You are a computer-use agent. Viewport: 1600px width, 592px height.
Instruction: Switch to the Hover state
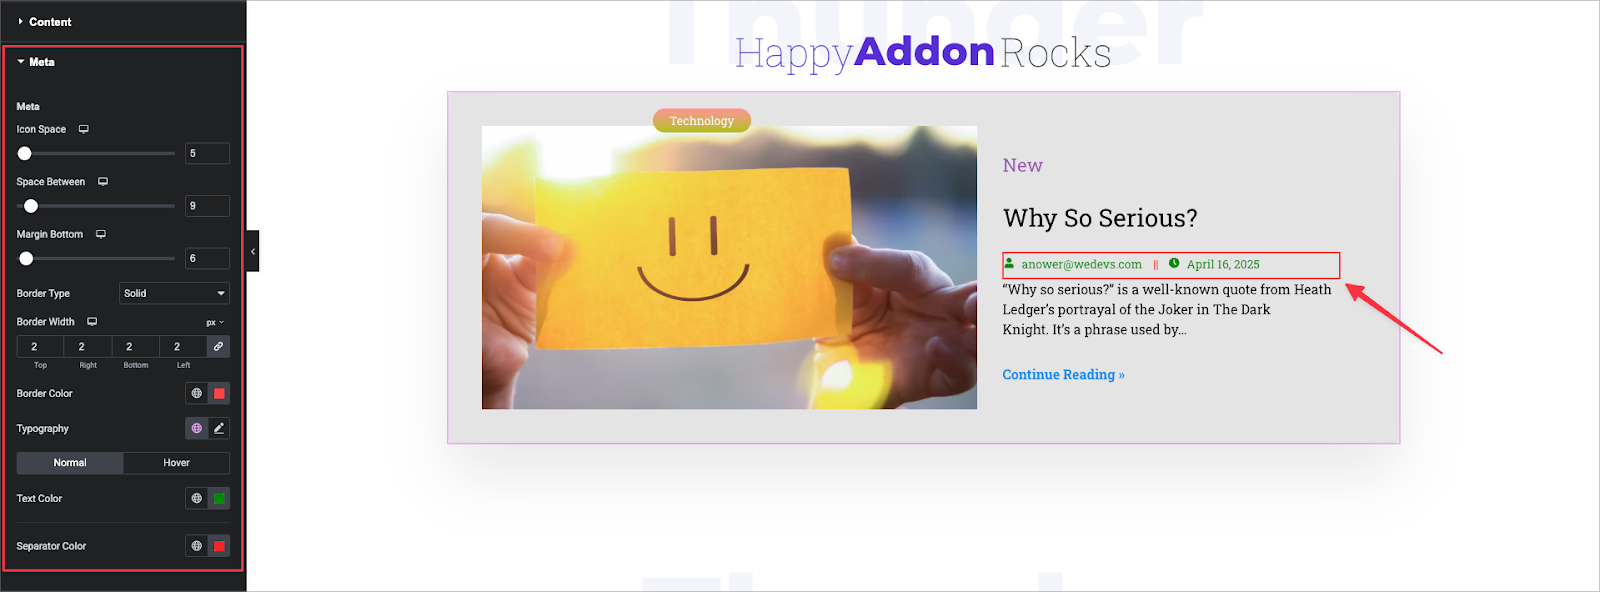tap(177, 463)
